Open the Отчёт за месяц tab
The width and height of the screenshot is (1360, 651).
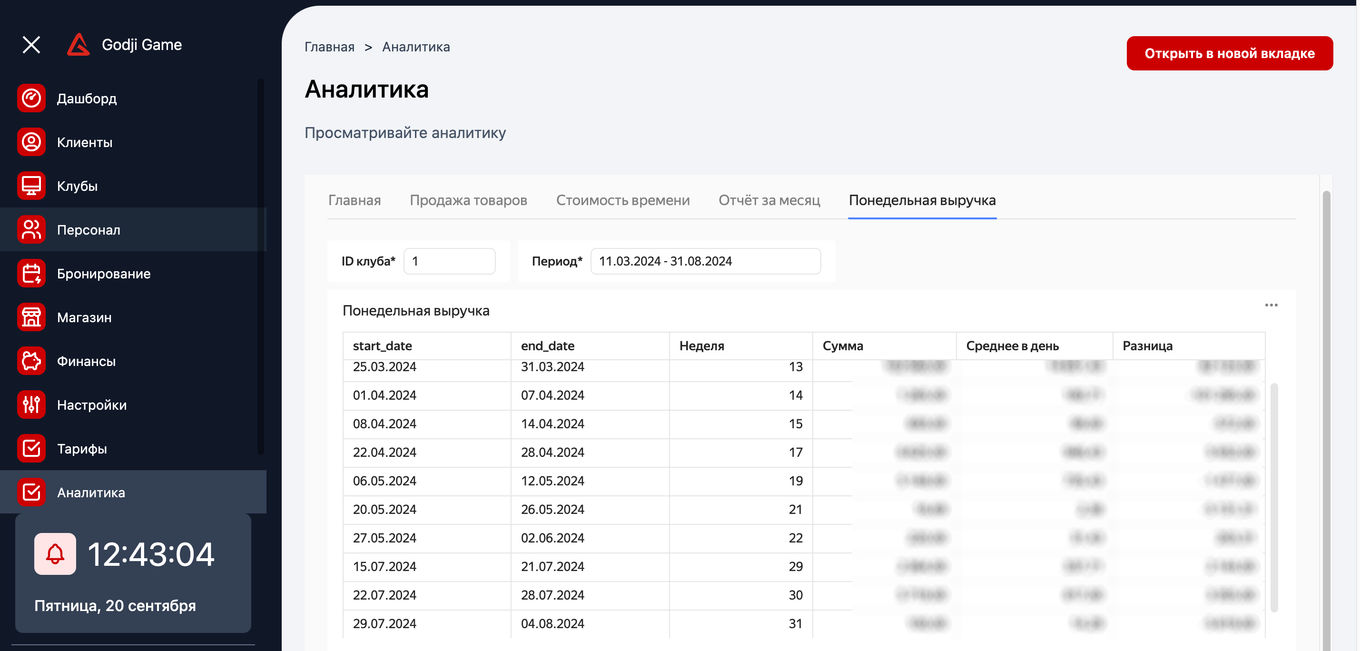(x=768, y=199)
